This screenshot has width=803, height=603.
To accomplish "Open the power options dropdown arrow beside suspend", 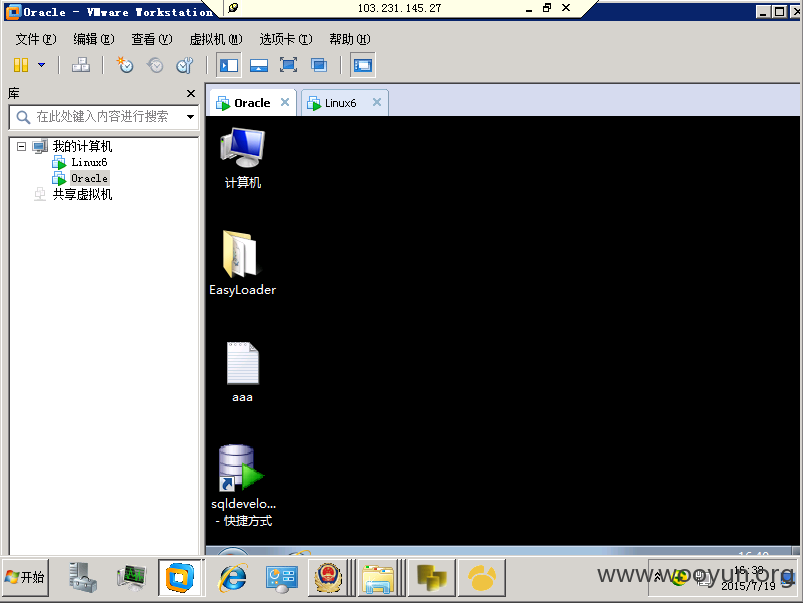I will 41,65.
